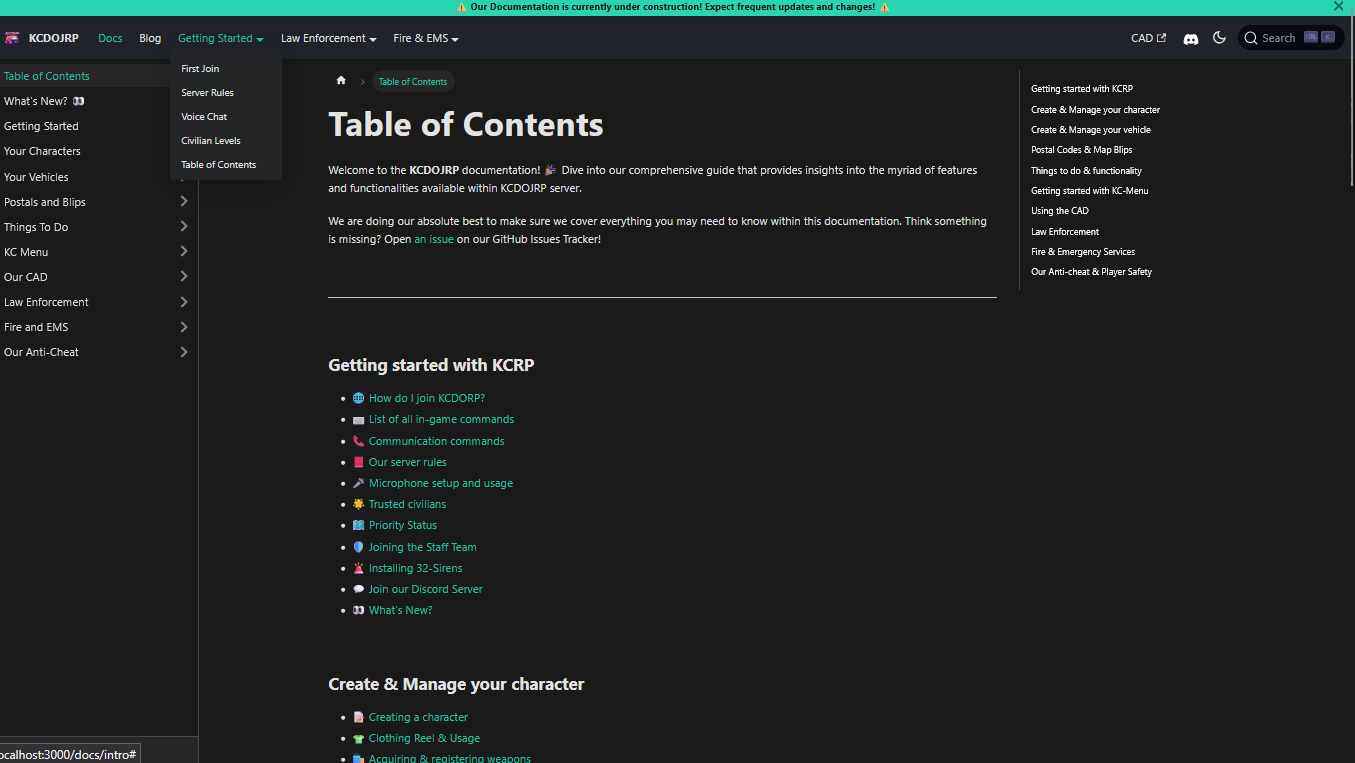Open the Fire & EMS navbar dropdown

pos(425,38)
